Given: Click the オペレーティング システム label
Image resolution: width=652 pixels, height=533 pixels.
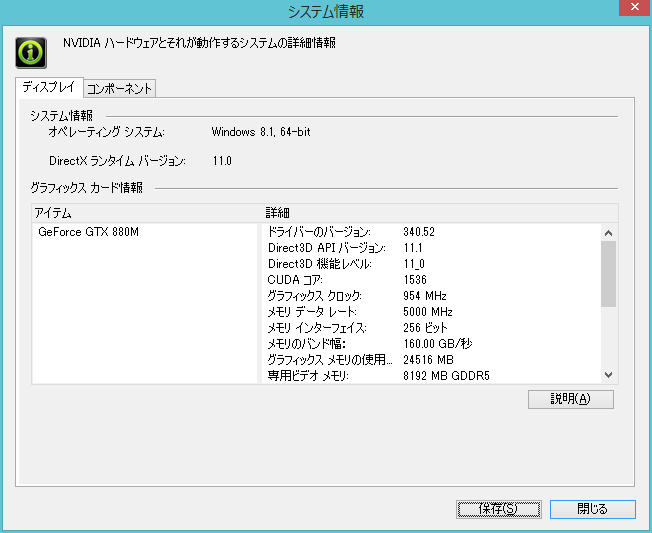Looking at the screenshot, I should (106, 132).
